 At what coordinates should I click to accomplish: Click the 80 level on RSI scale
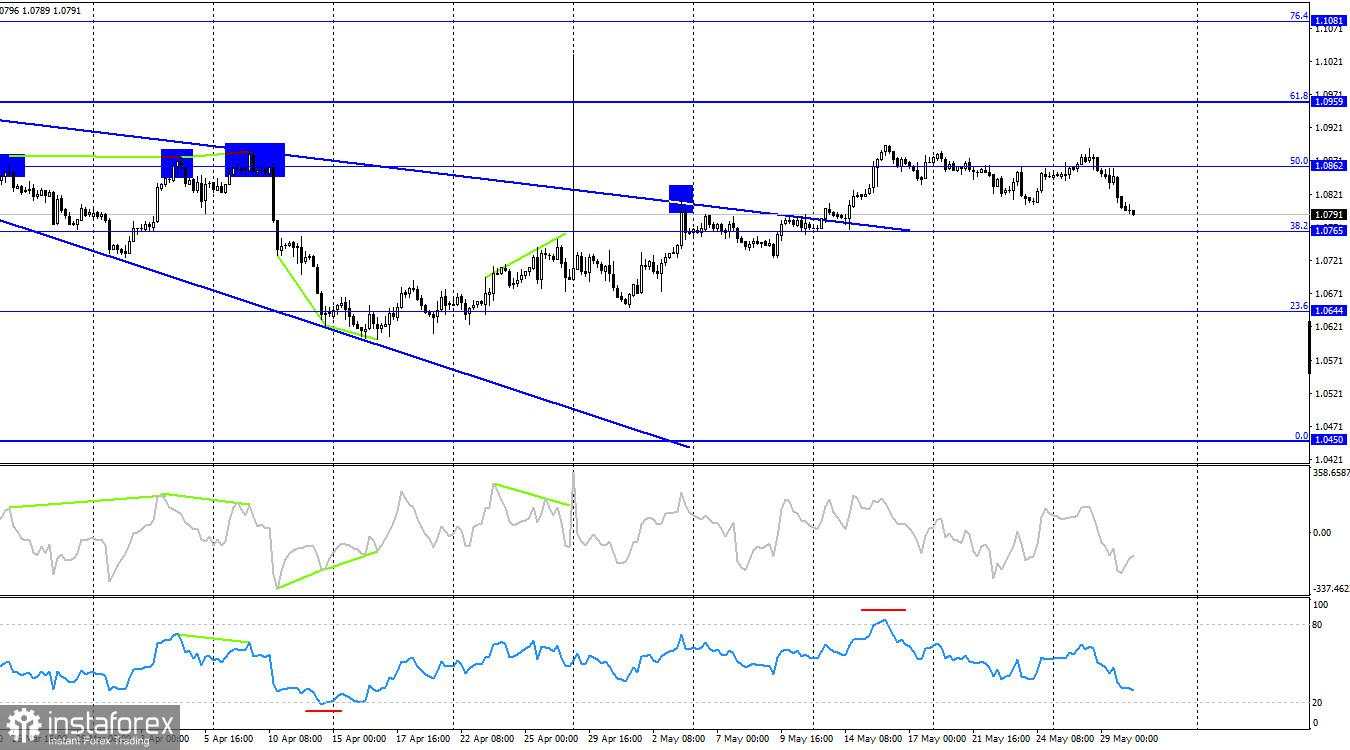point(1318,625)
